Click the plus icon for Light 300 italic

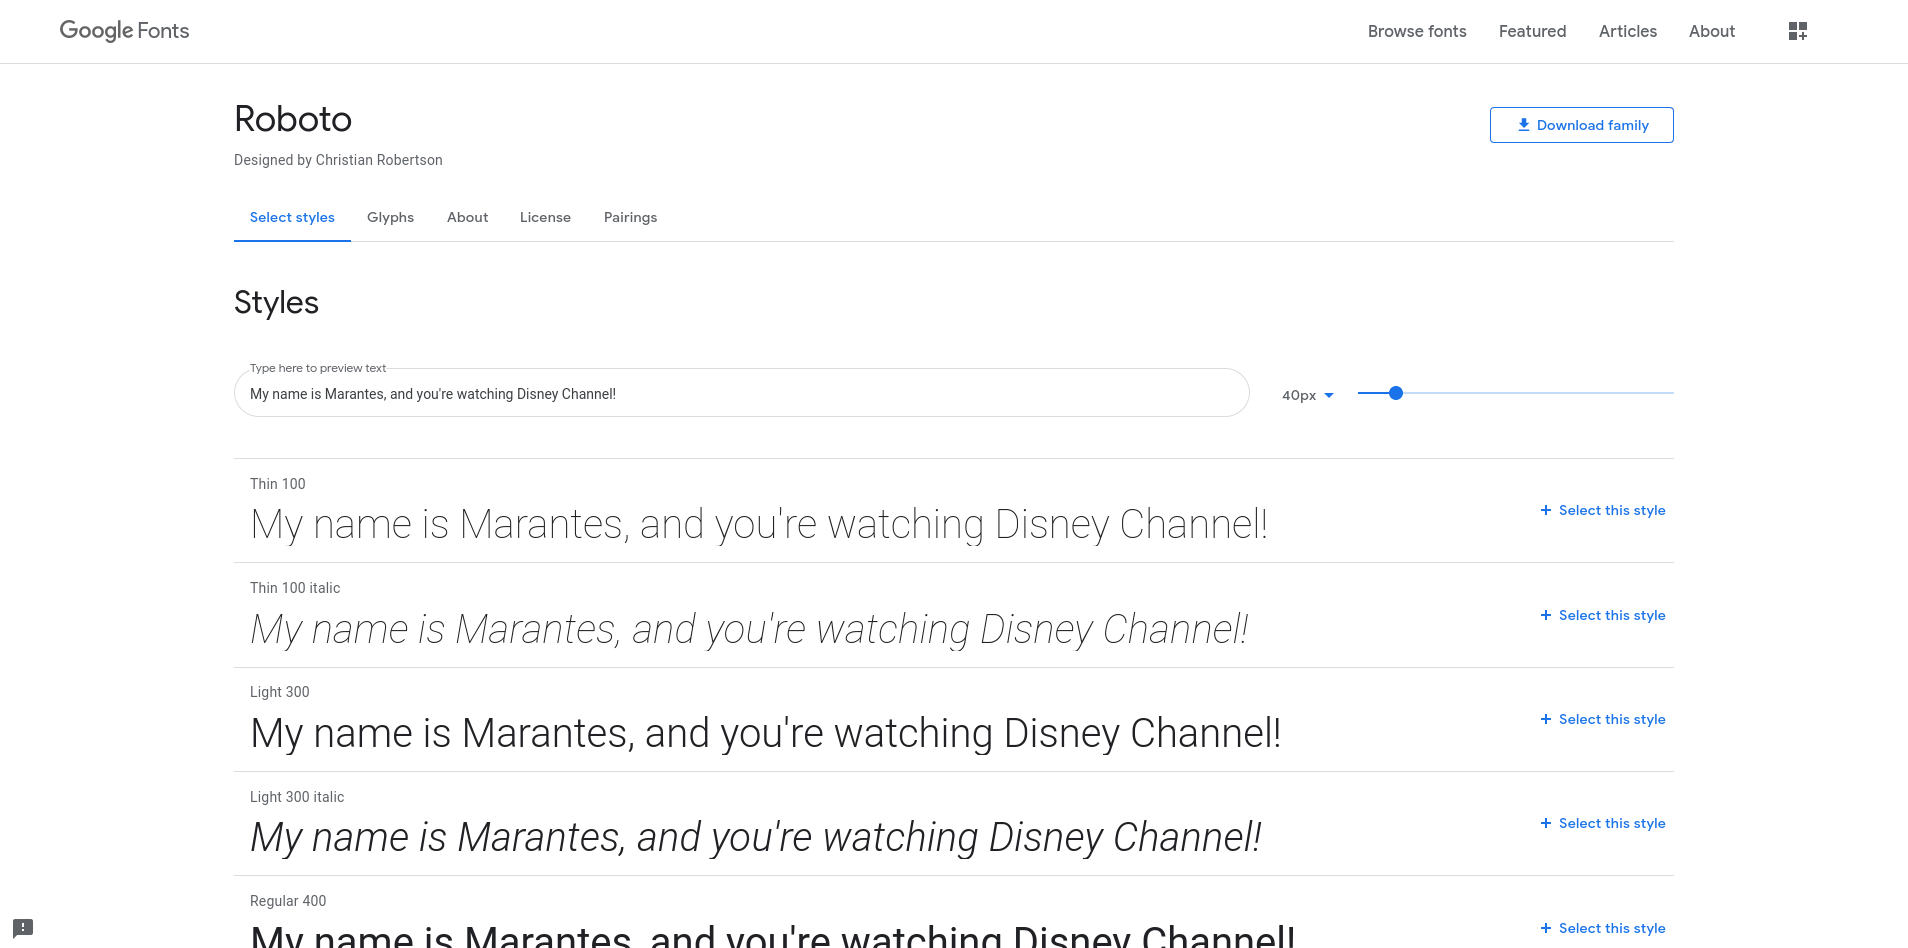tap(1546, 823)
